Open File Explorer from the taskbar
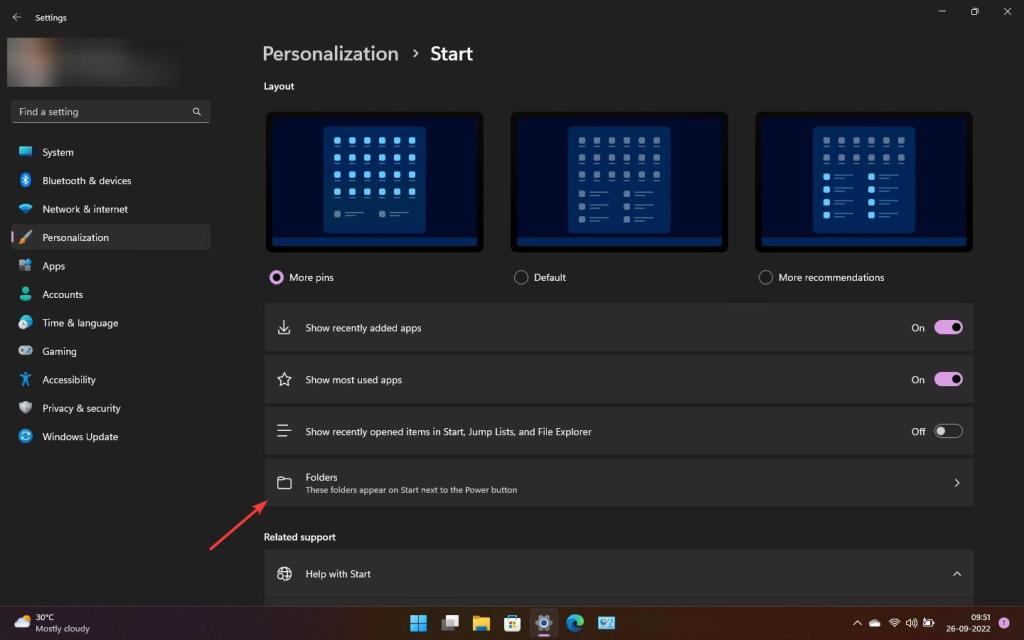The image size is (1024, 640). point(481,623)
